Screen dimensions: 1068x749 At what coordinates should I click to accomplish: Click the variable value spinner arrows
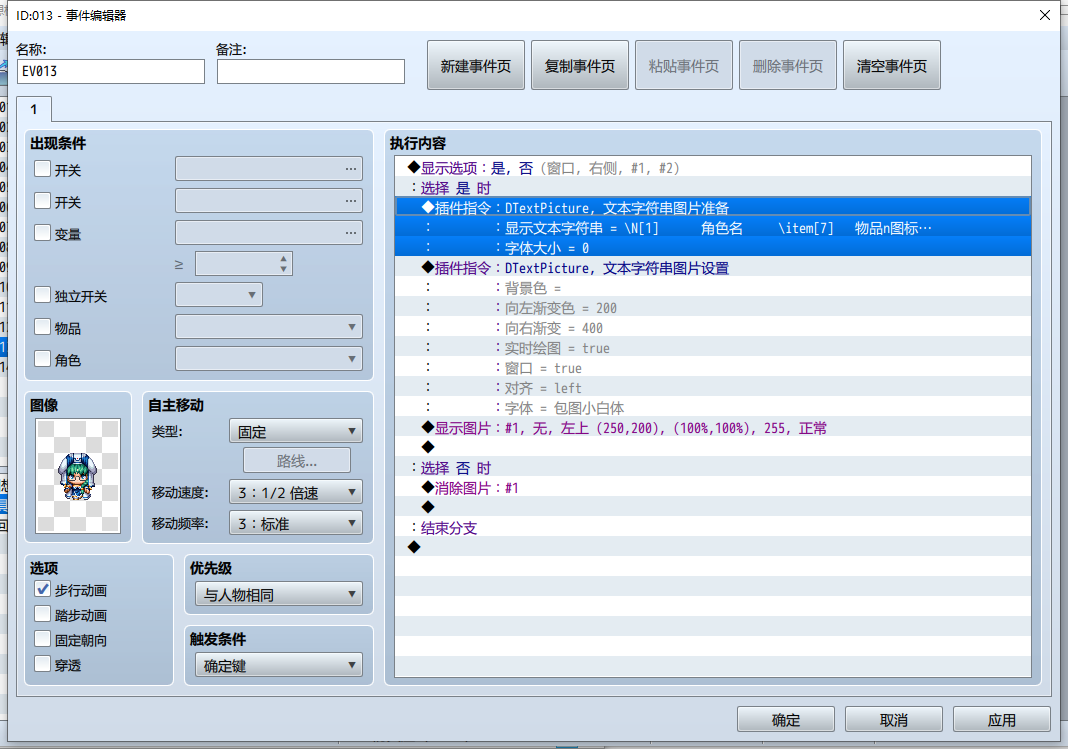[x=283, y=264]
